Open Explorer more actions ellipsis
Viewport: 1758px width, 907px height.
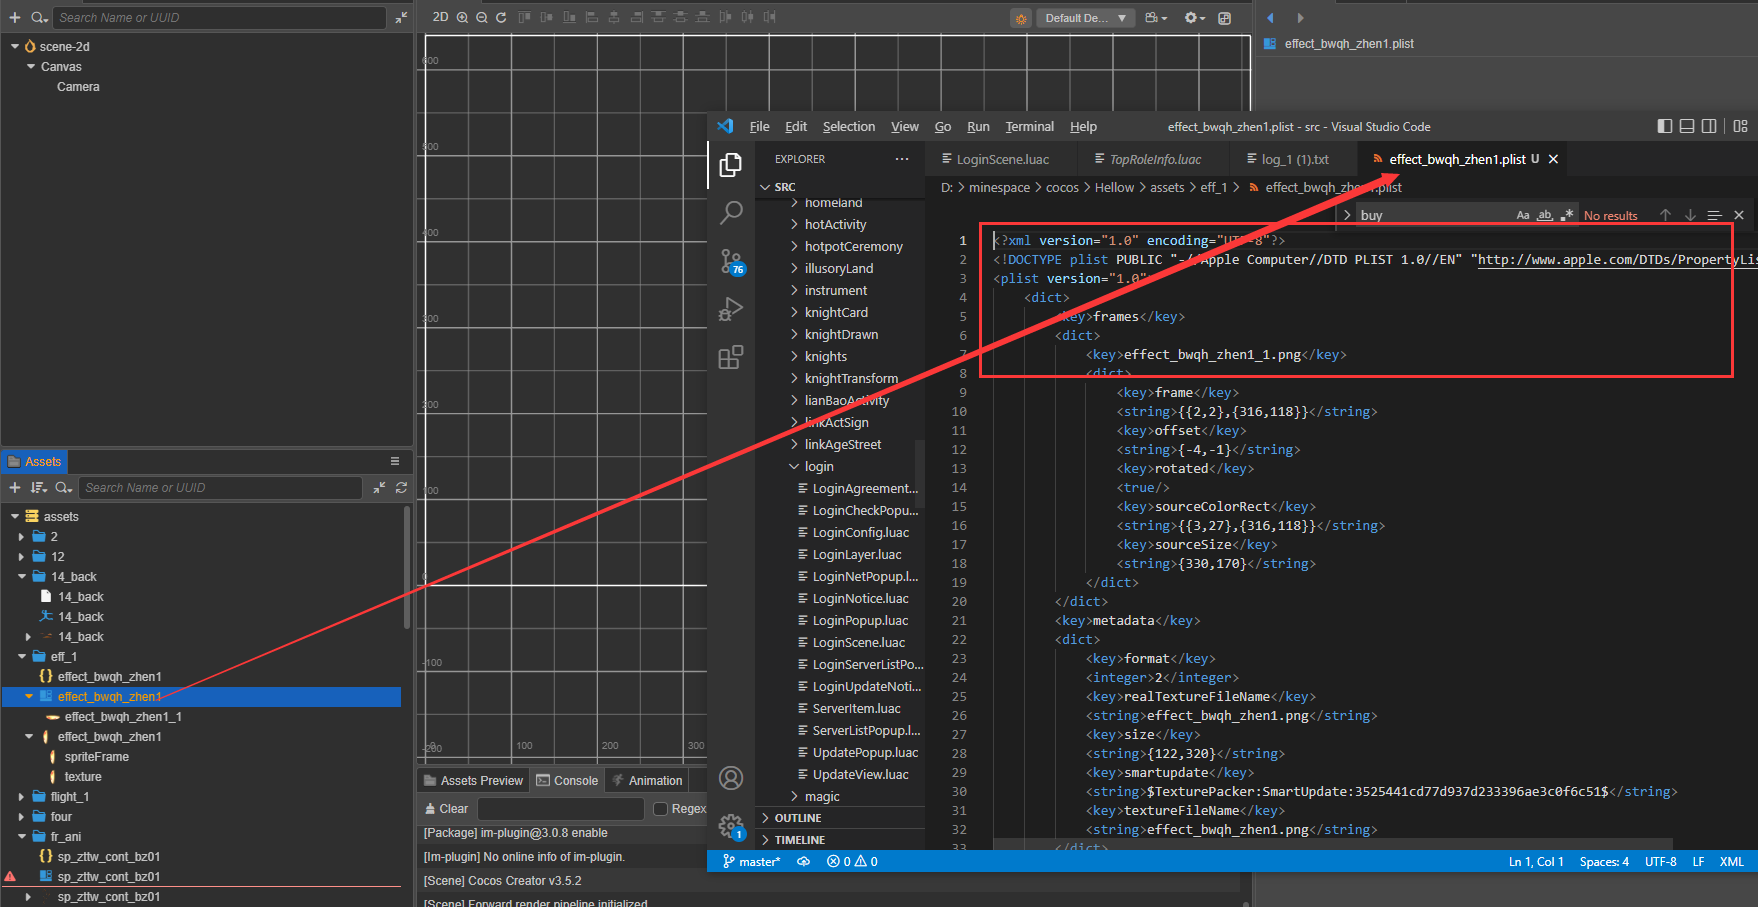coord(902,159)
